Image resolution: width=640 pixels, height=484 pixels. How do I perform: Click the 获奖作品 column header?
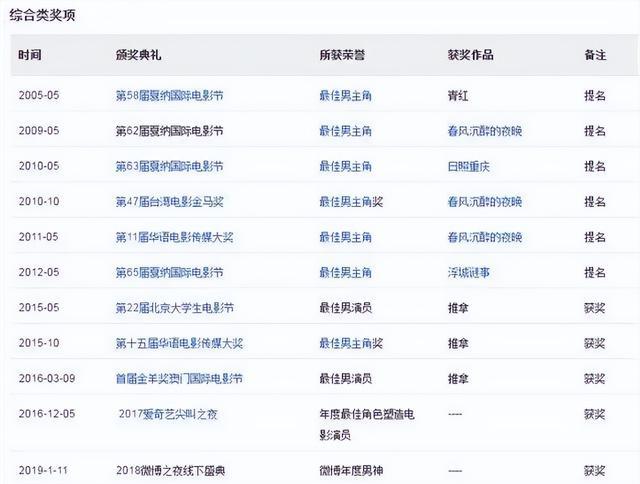pos(471,55)
